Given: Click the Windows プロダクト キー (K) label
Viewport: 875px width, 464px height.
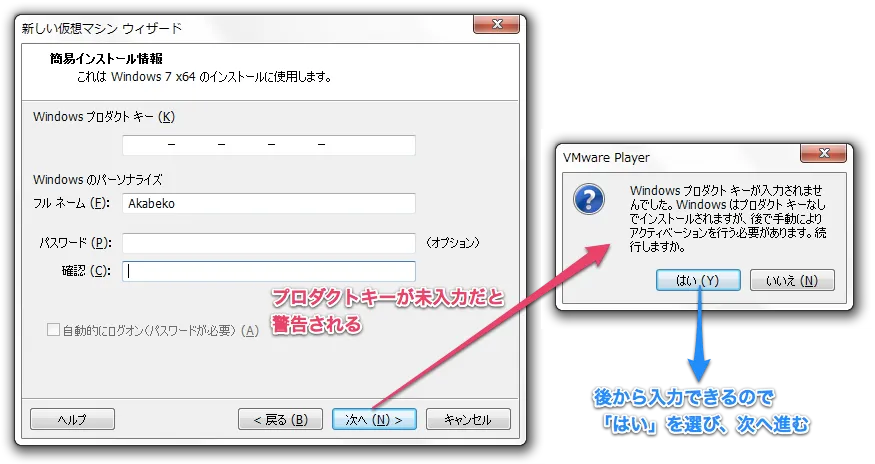Looking at the screenshot, I should pos(104,117).
